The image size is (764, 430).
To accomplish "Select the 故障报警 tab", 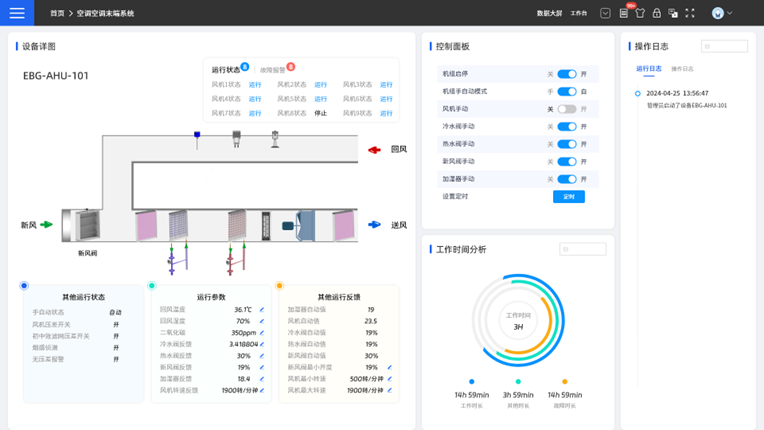I will pyautogui.click(x=273, y=70).
